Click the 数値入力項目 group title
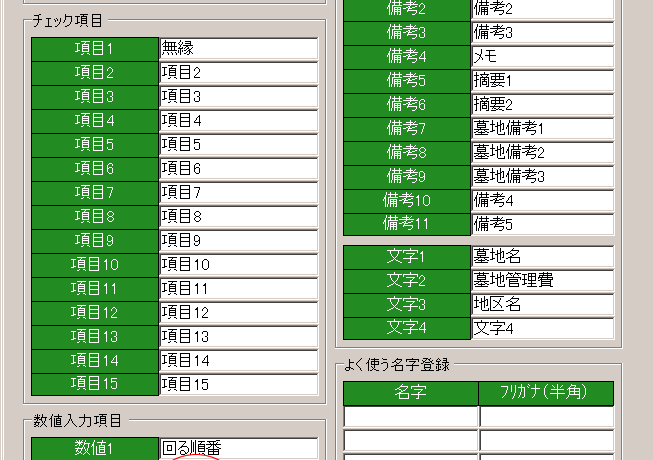This screenshot has height=460, width=653. coord(77,421)
